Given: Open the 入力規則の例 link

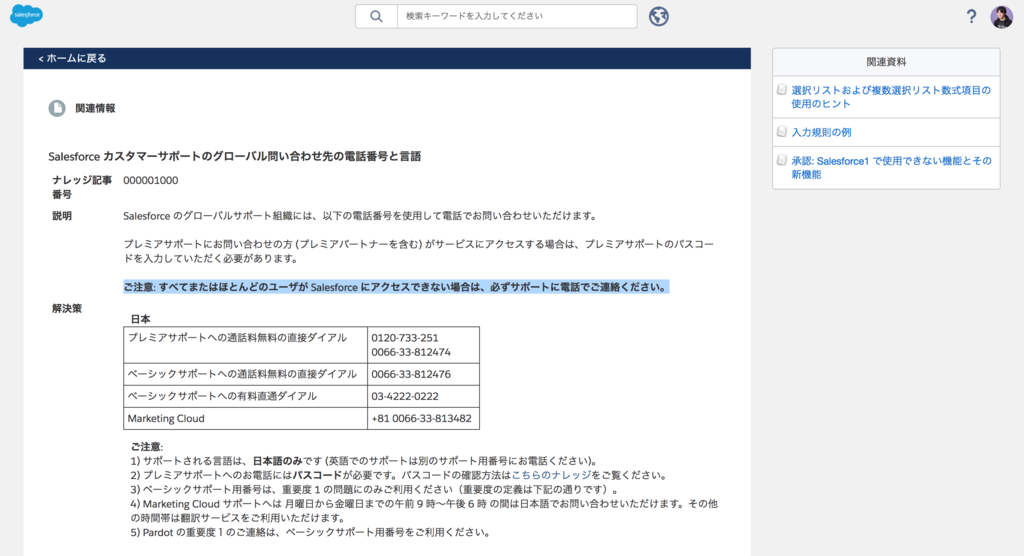Looking at the screenshot, I should coord(821,132).
